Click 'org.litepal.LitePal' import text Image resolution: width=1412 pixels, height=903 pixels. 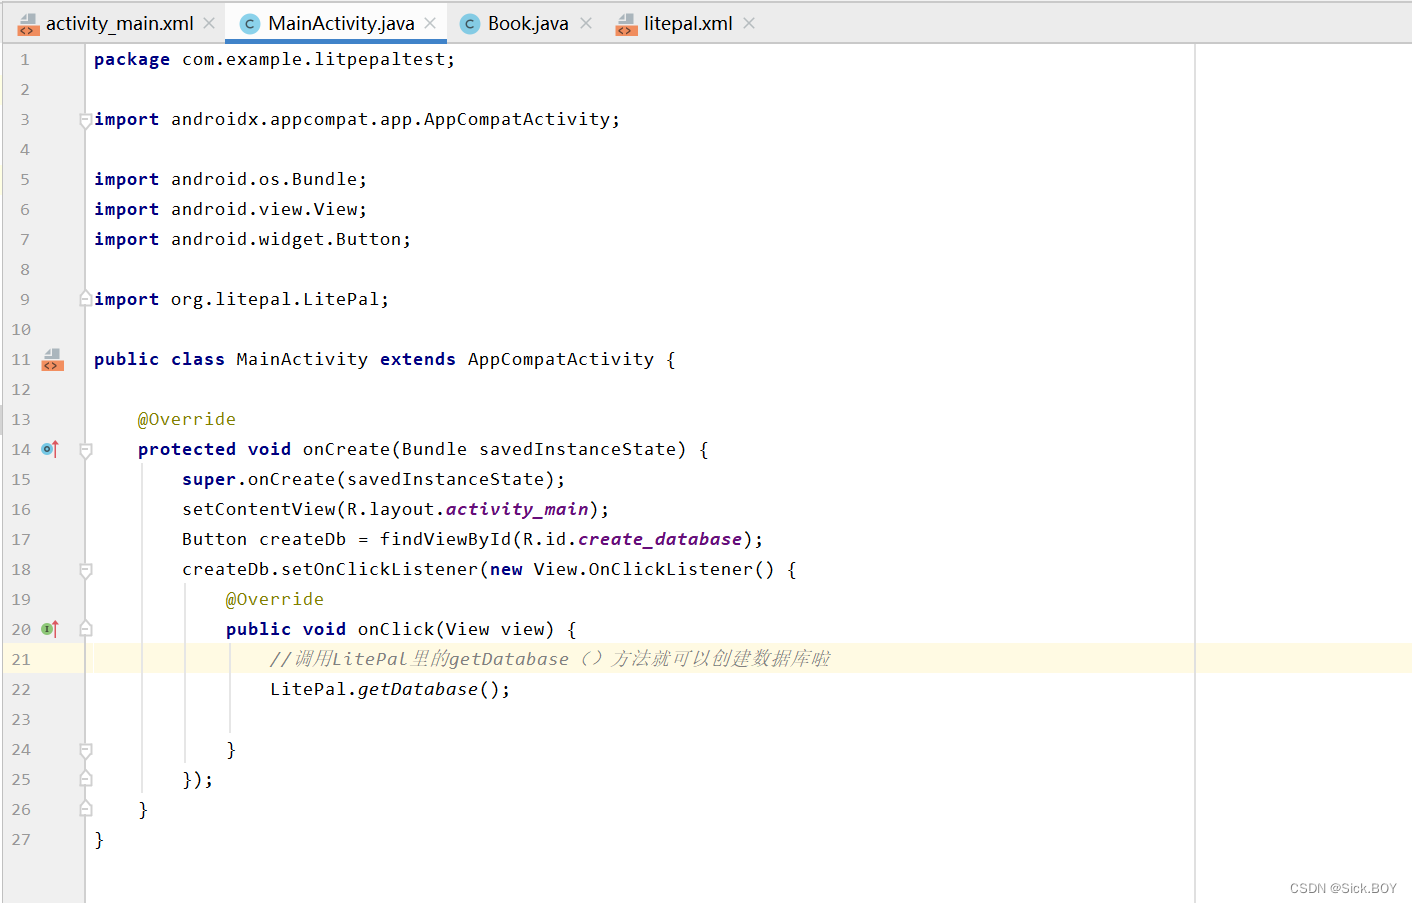coord(275,299)
